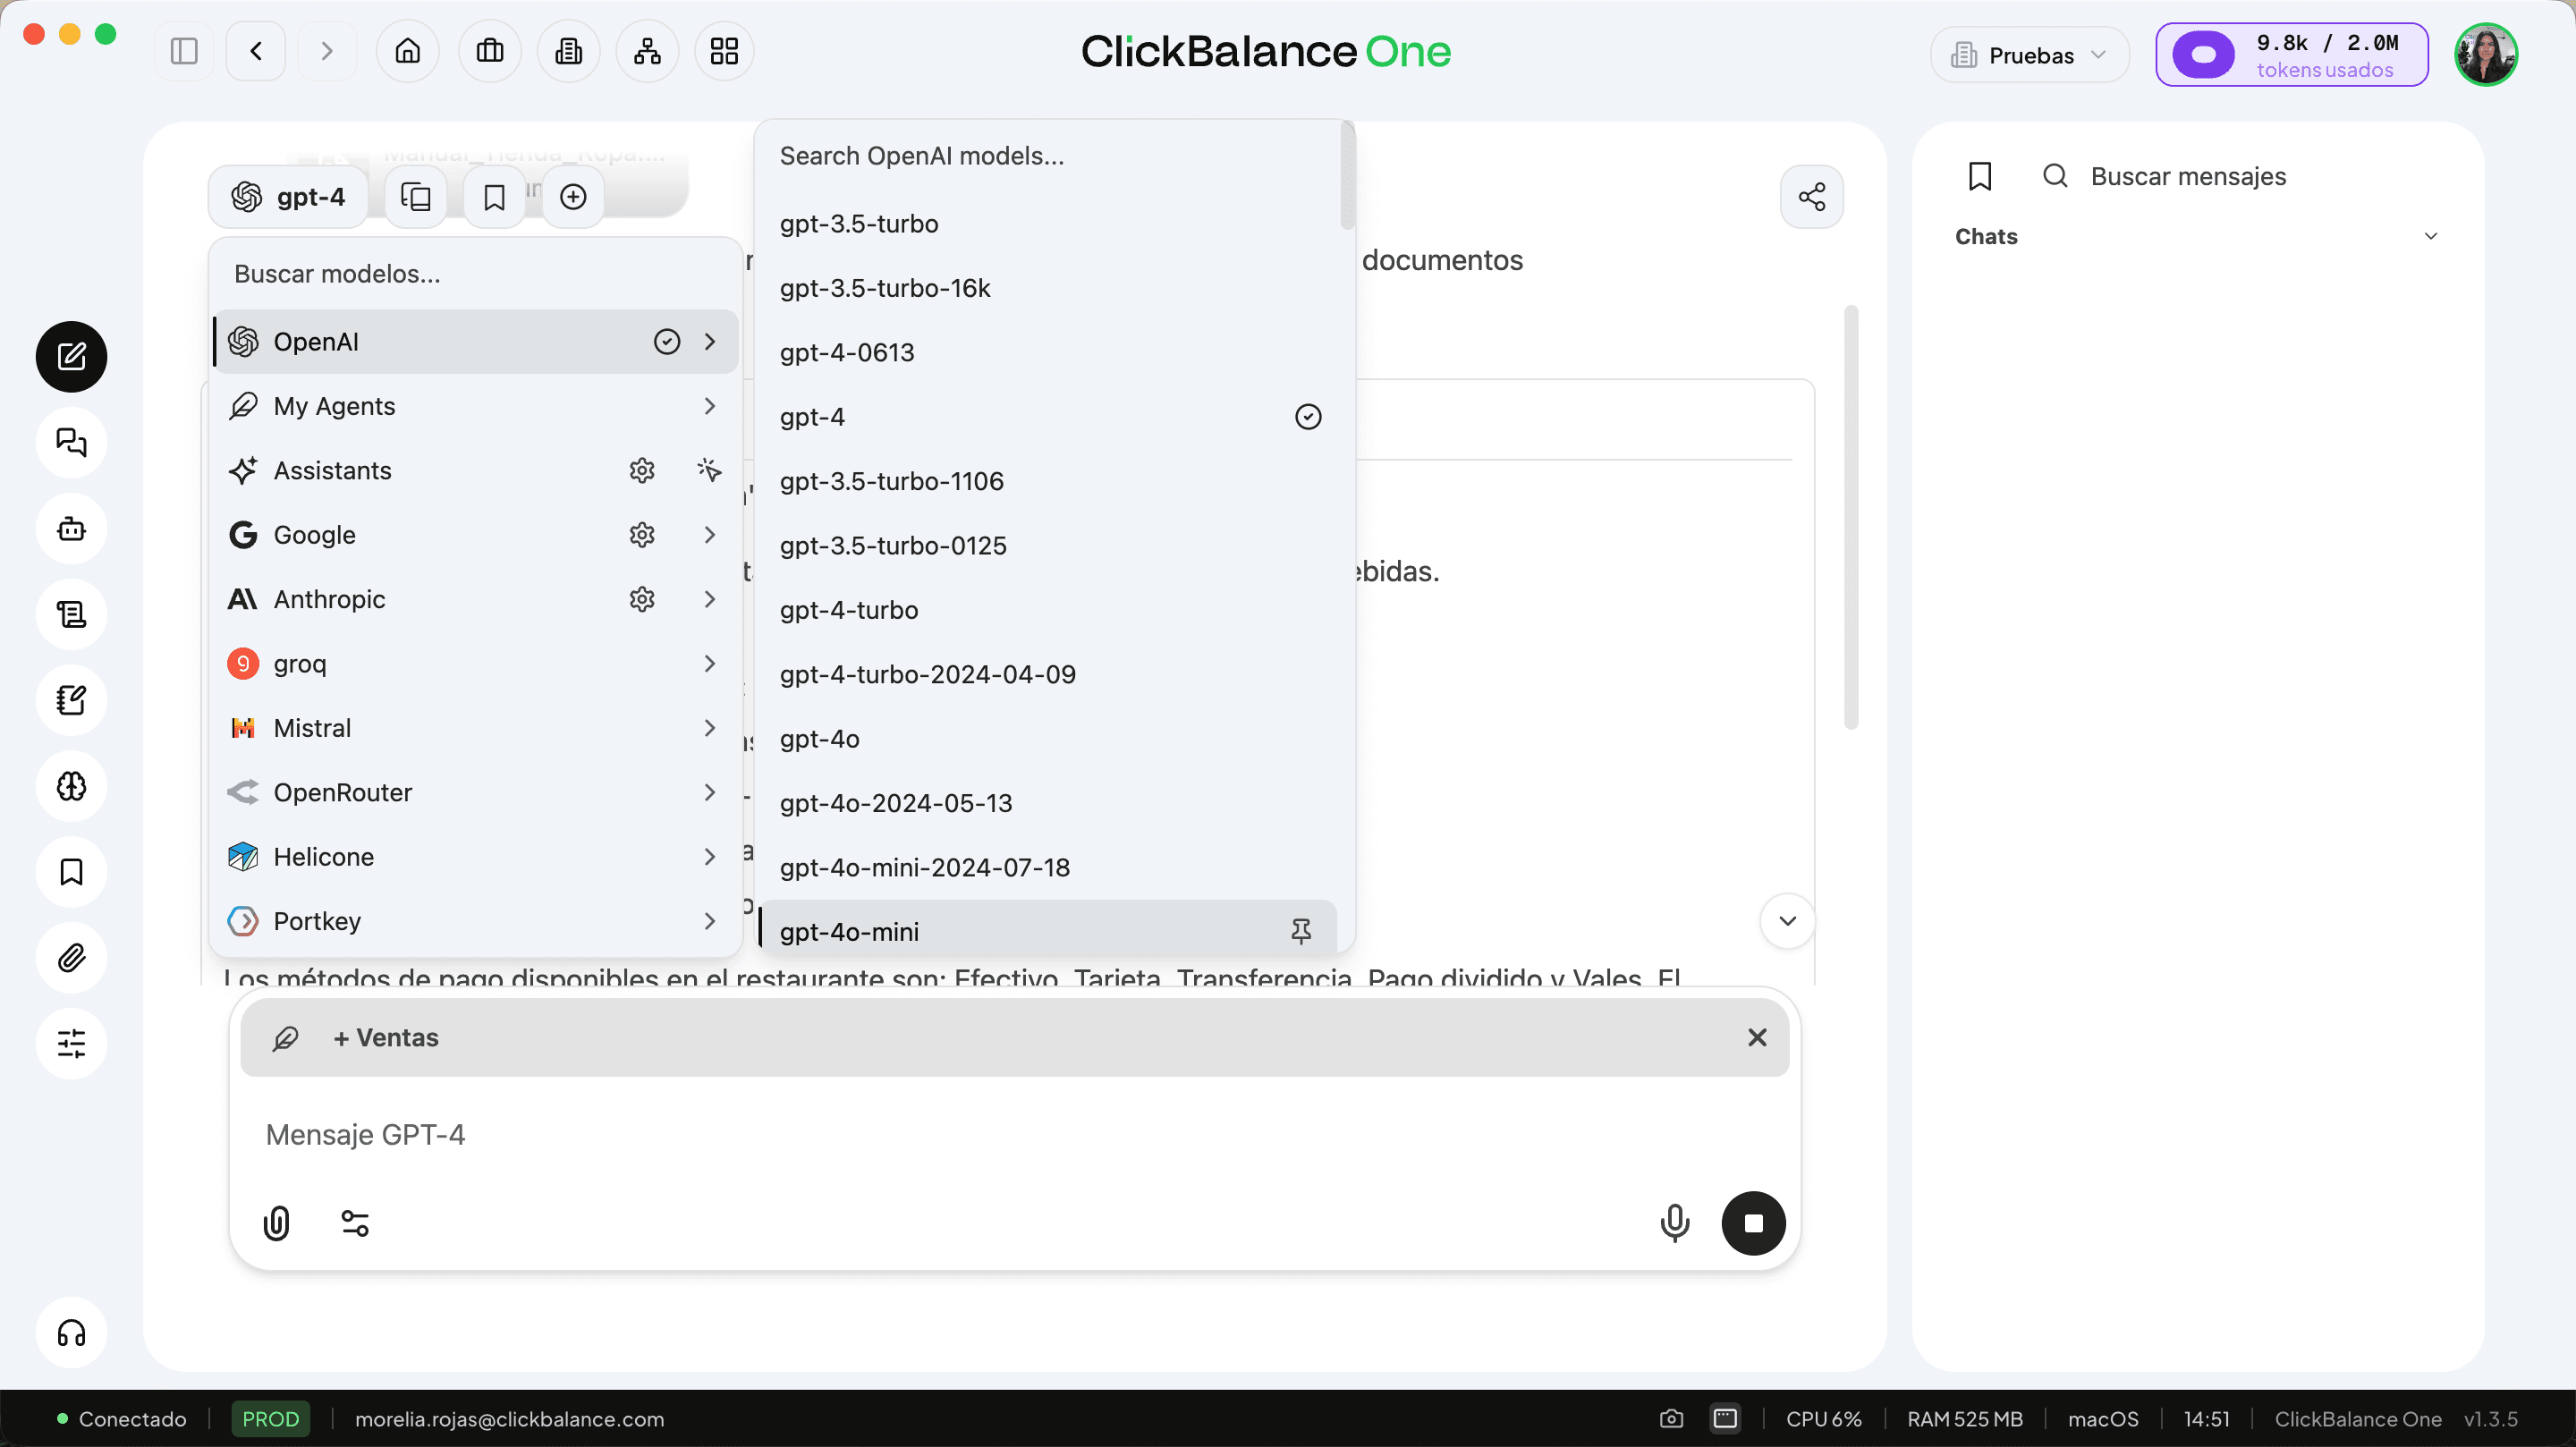This screenshot has height=1447, width=2576.
Task: Click the share icon in the chat header
Action: pyautogui.click(x=1812, y=196)
